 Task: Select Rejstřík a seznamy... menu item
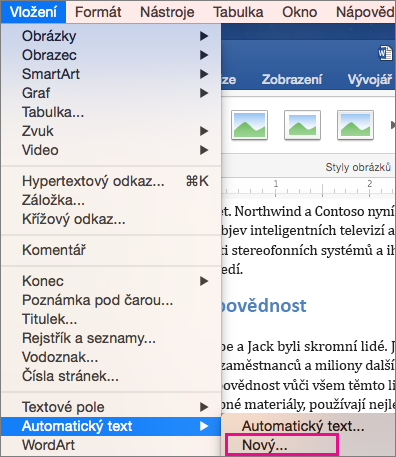pyautogui.click(x=111, y=338)
